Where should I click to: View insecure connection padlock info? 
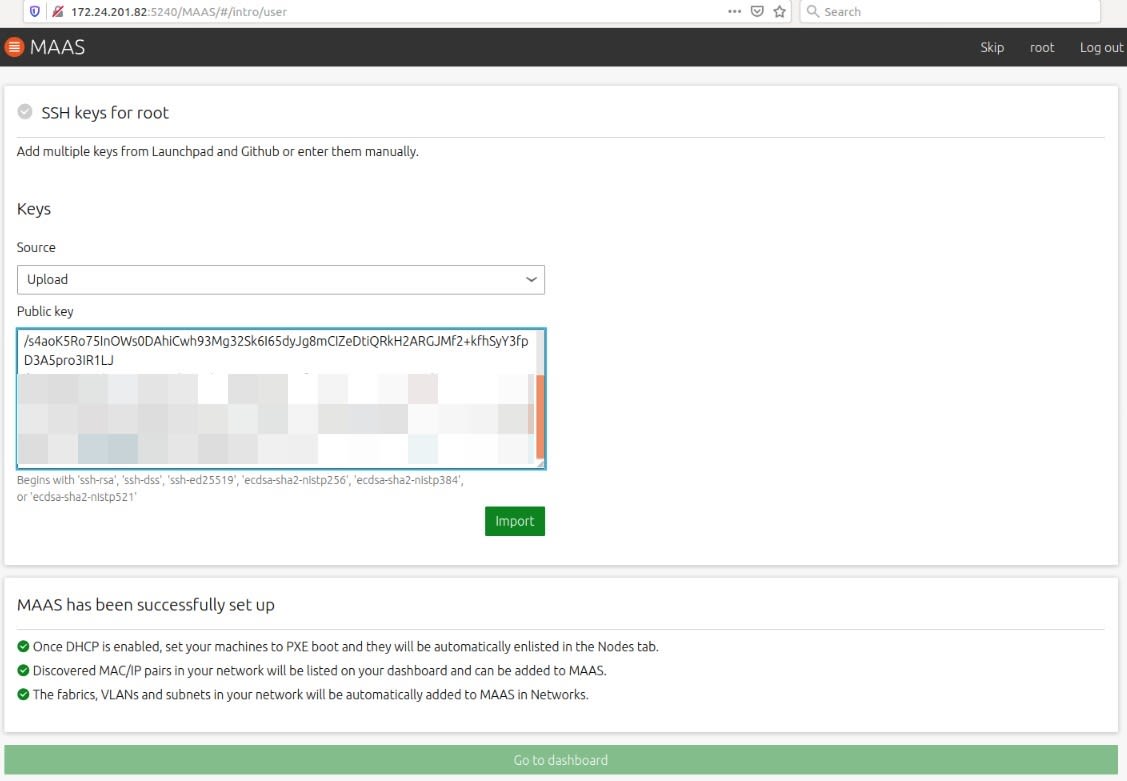point(58,11)
